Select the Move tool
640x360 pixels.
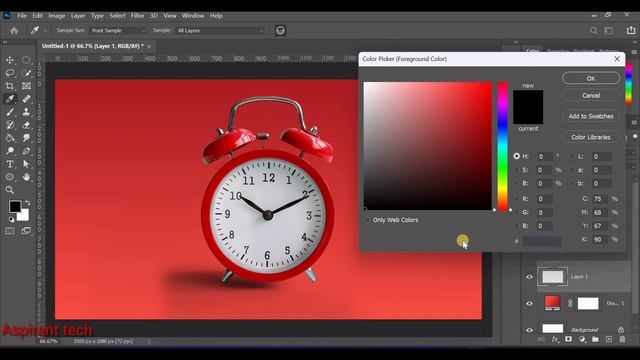coord(10,60)
